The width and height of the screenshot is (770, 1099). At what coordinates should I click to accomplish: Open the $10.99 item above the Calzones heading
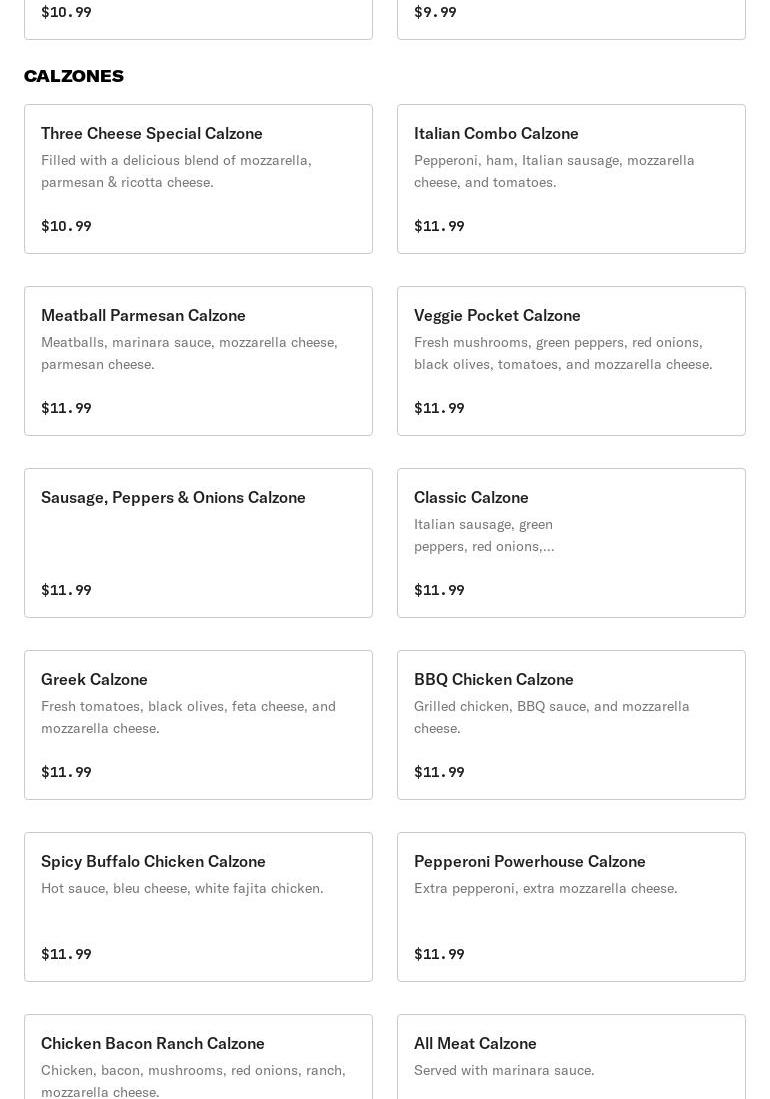198,18
